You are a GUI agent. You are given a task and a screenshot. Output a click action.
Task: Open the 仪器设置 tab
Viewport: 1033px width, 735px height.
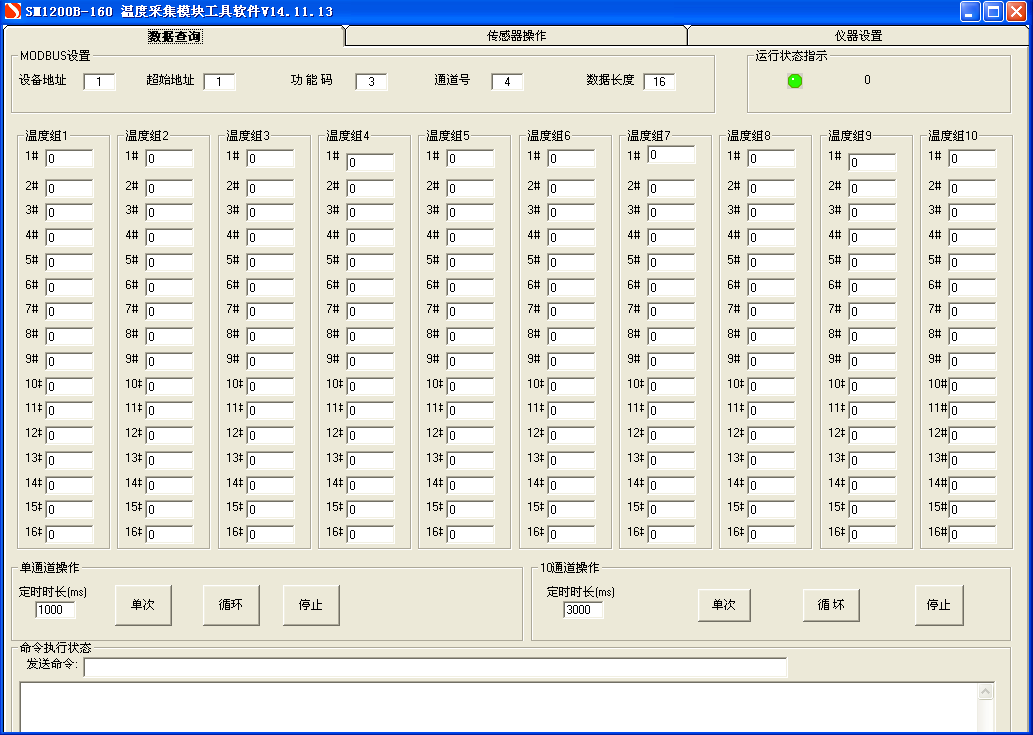[x=858, y=36]
